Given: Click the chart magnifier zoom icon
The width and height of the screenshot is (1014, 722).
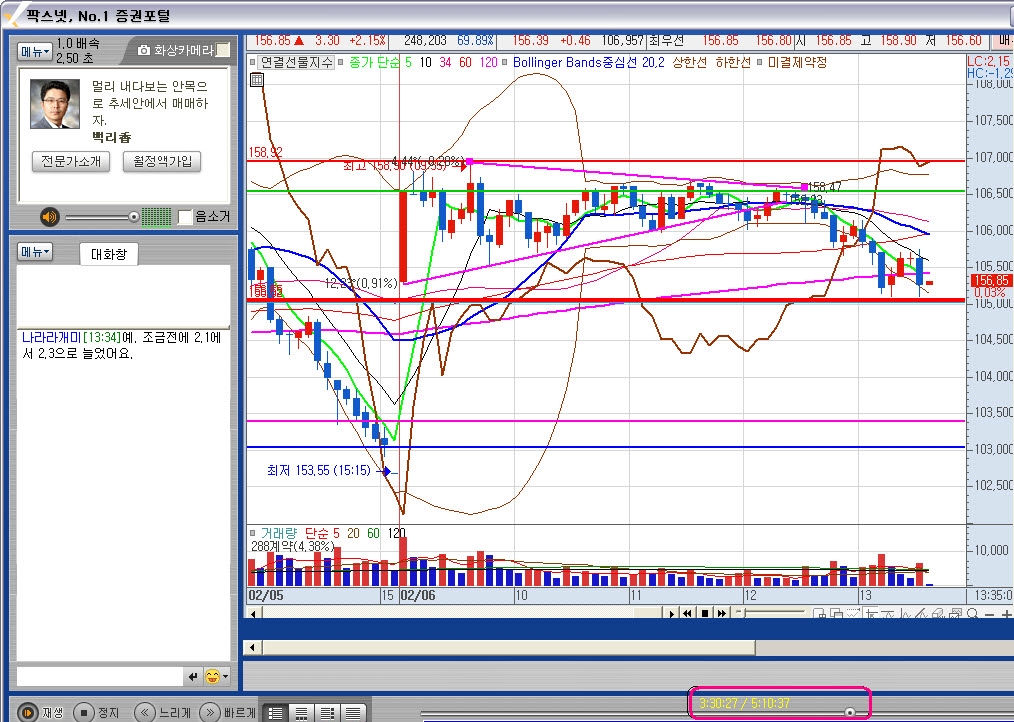Looking at the screenshot, I should pos(973,613).
